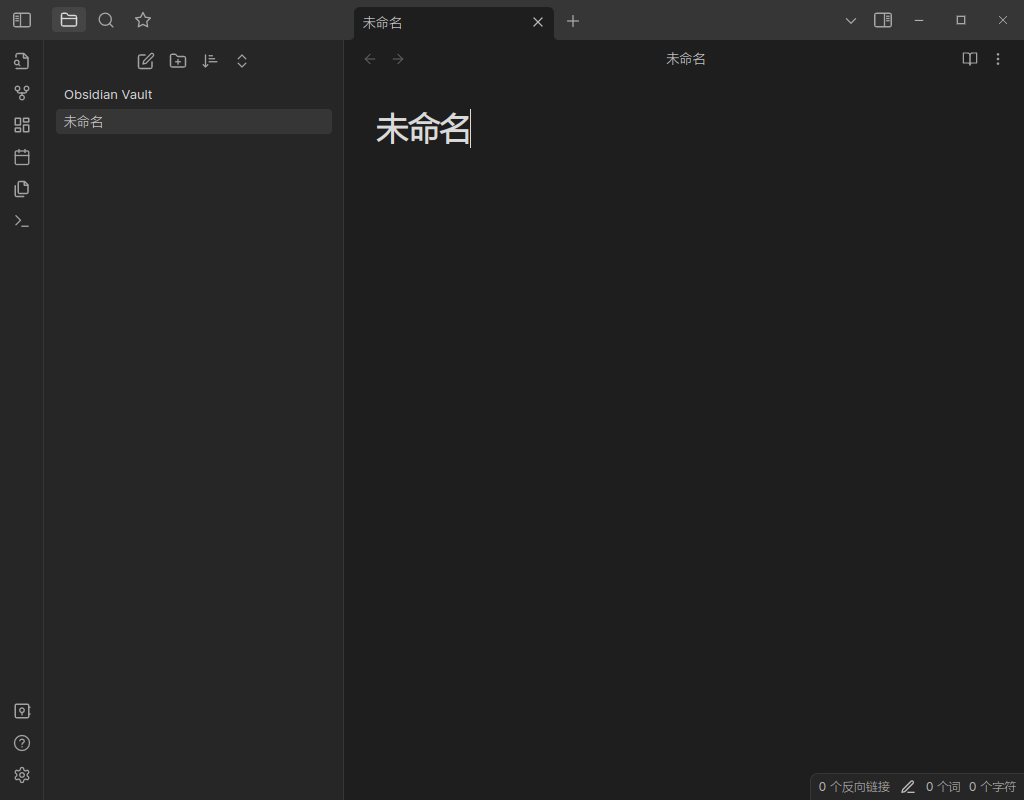
Task: Switch to reading view
Action: point(969,59)
